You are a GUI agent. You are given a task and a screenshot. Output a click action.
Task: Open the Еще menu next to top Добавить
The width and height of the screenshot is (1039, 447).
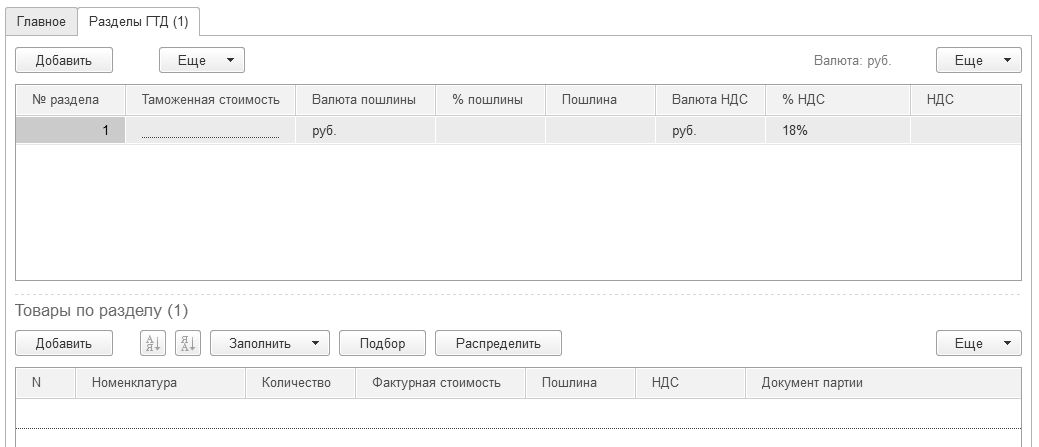(x=202, y=60)
